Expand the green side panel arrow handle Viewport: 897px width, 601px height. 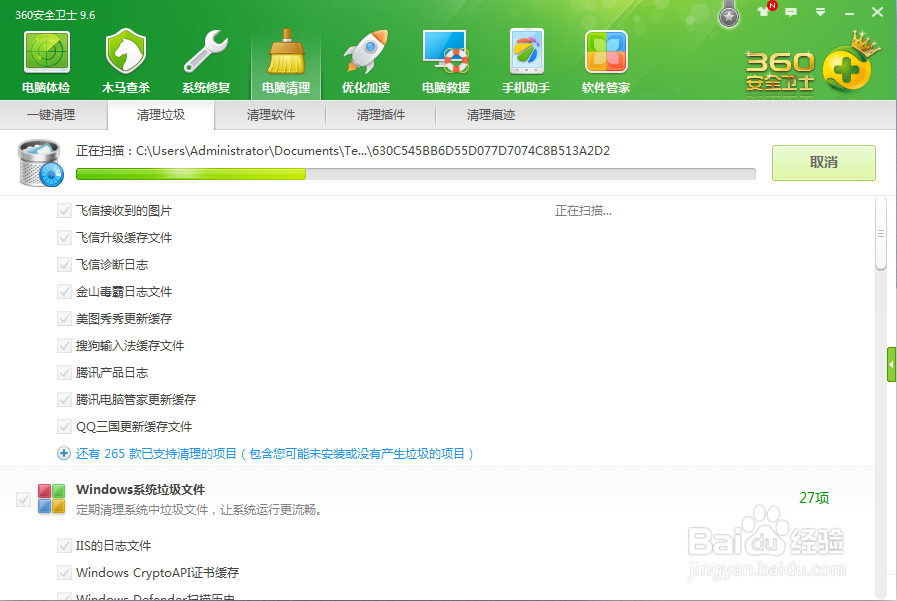(891, 364)
